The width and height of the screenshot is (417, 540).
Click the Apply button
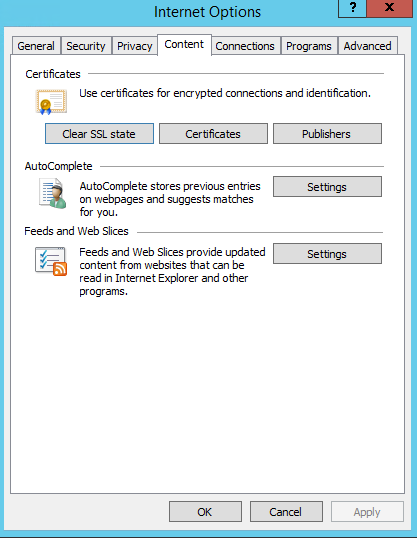pyautogui.click(x=367, y=512)
